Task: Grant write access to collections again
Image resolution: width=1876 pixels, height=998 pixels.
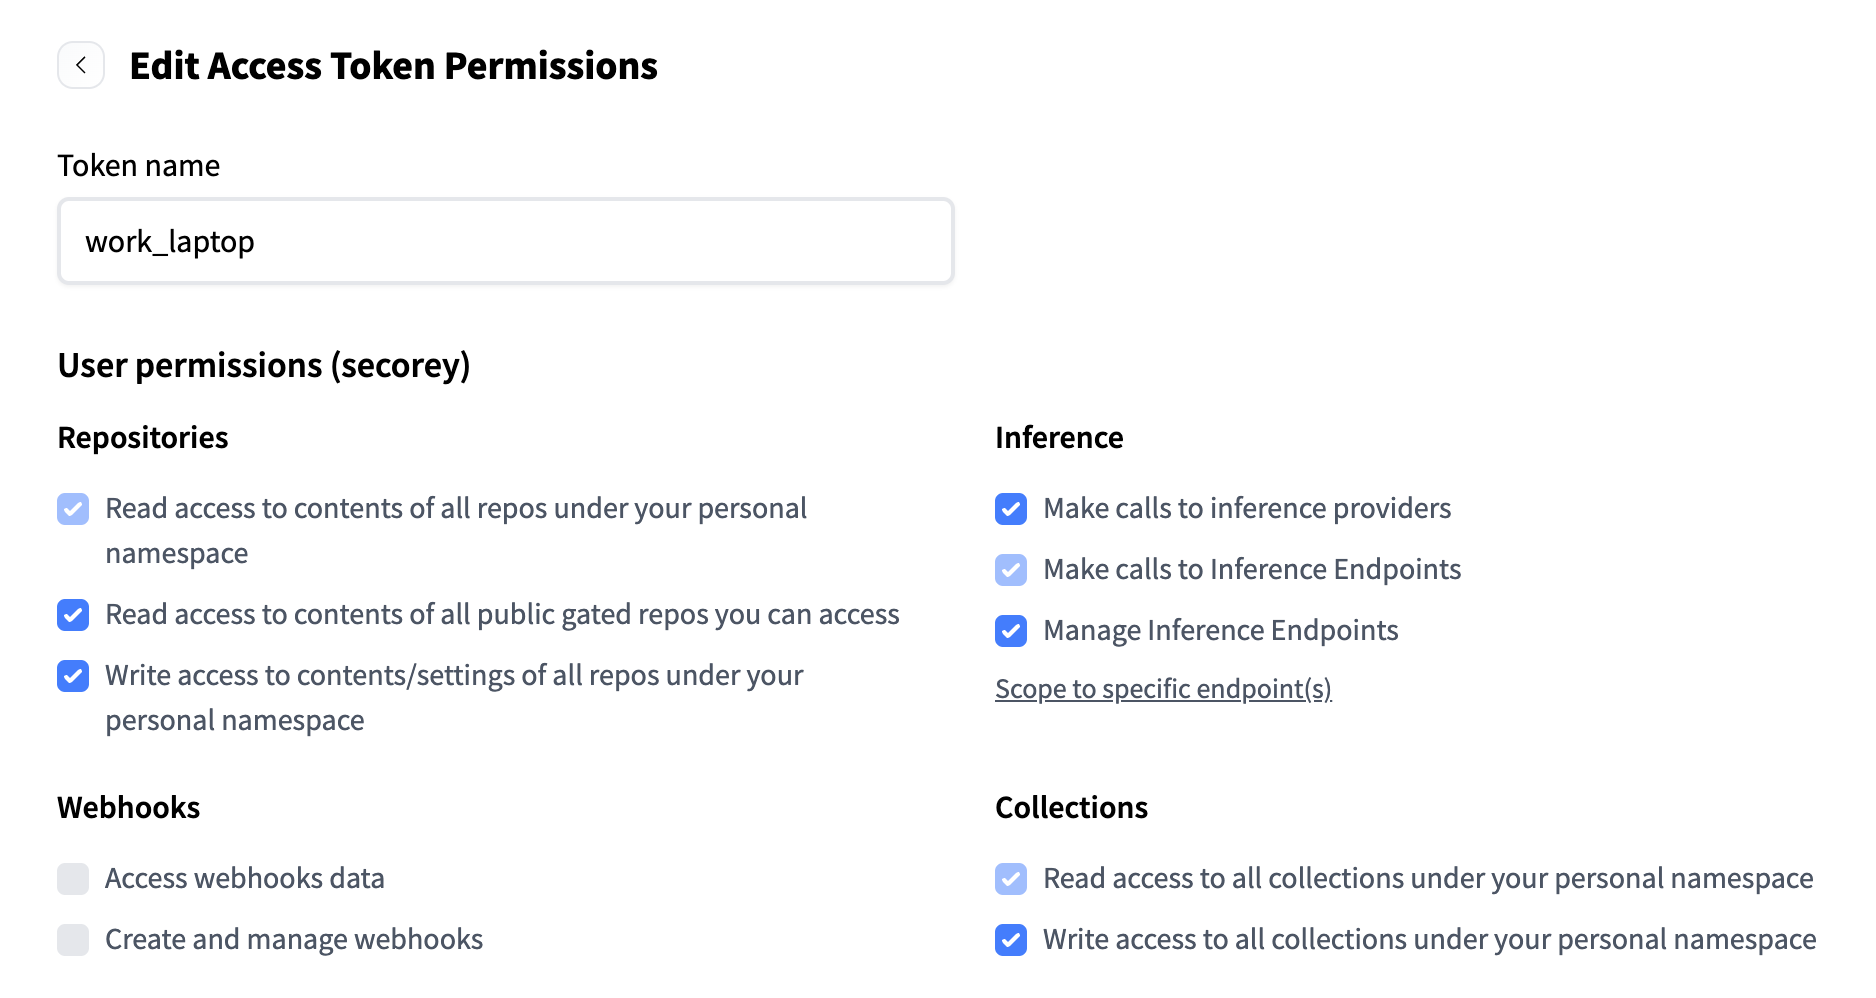Action: (x=1011, y=940)
